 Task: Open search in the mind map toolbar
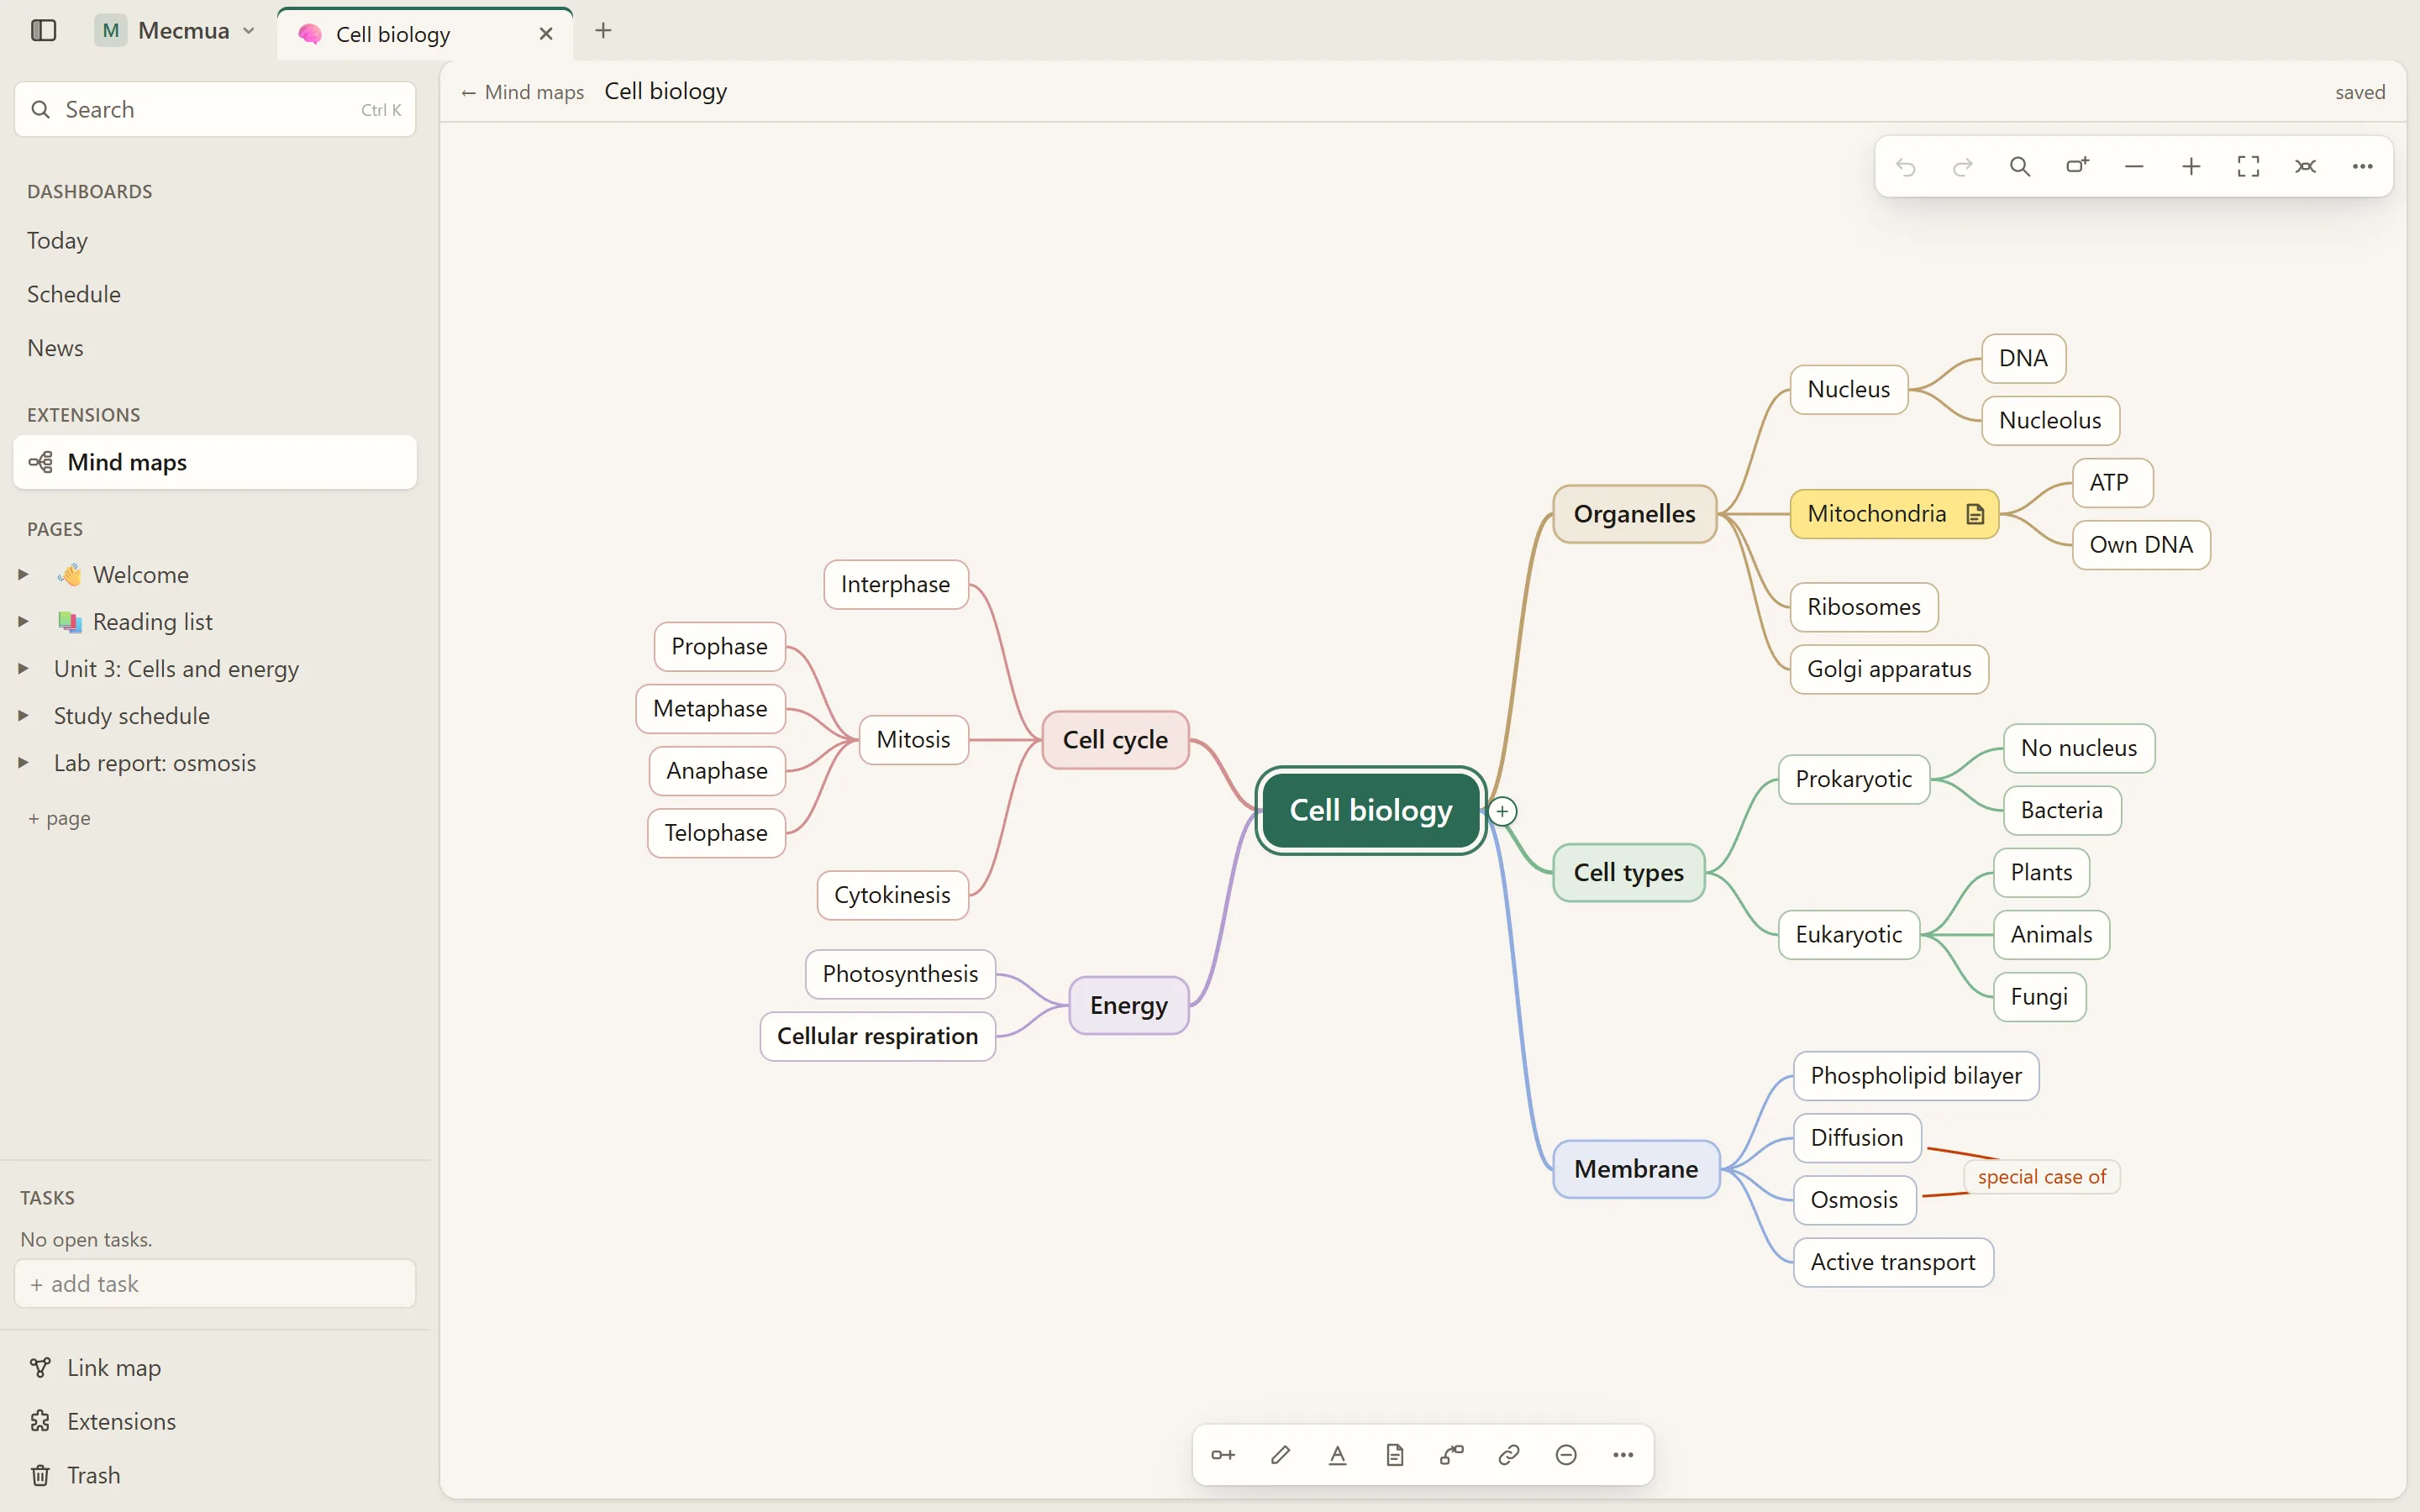point(2019,166)
